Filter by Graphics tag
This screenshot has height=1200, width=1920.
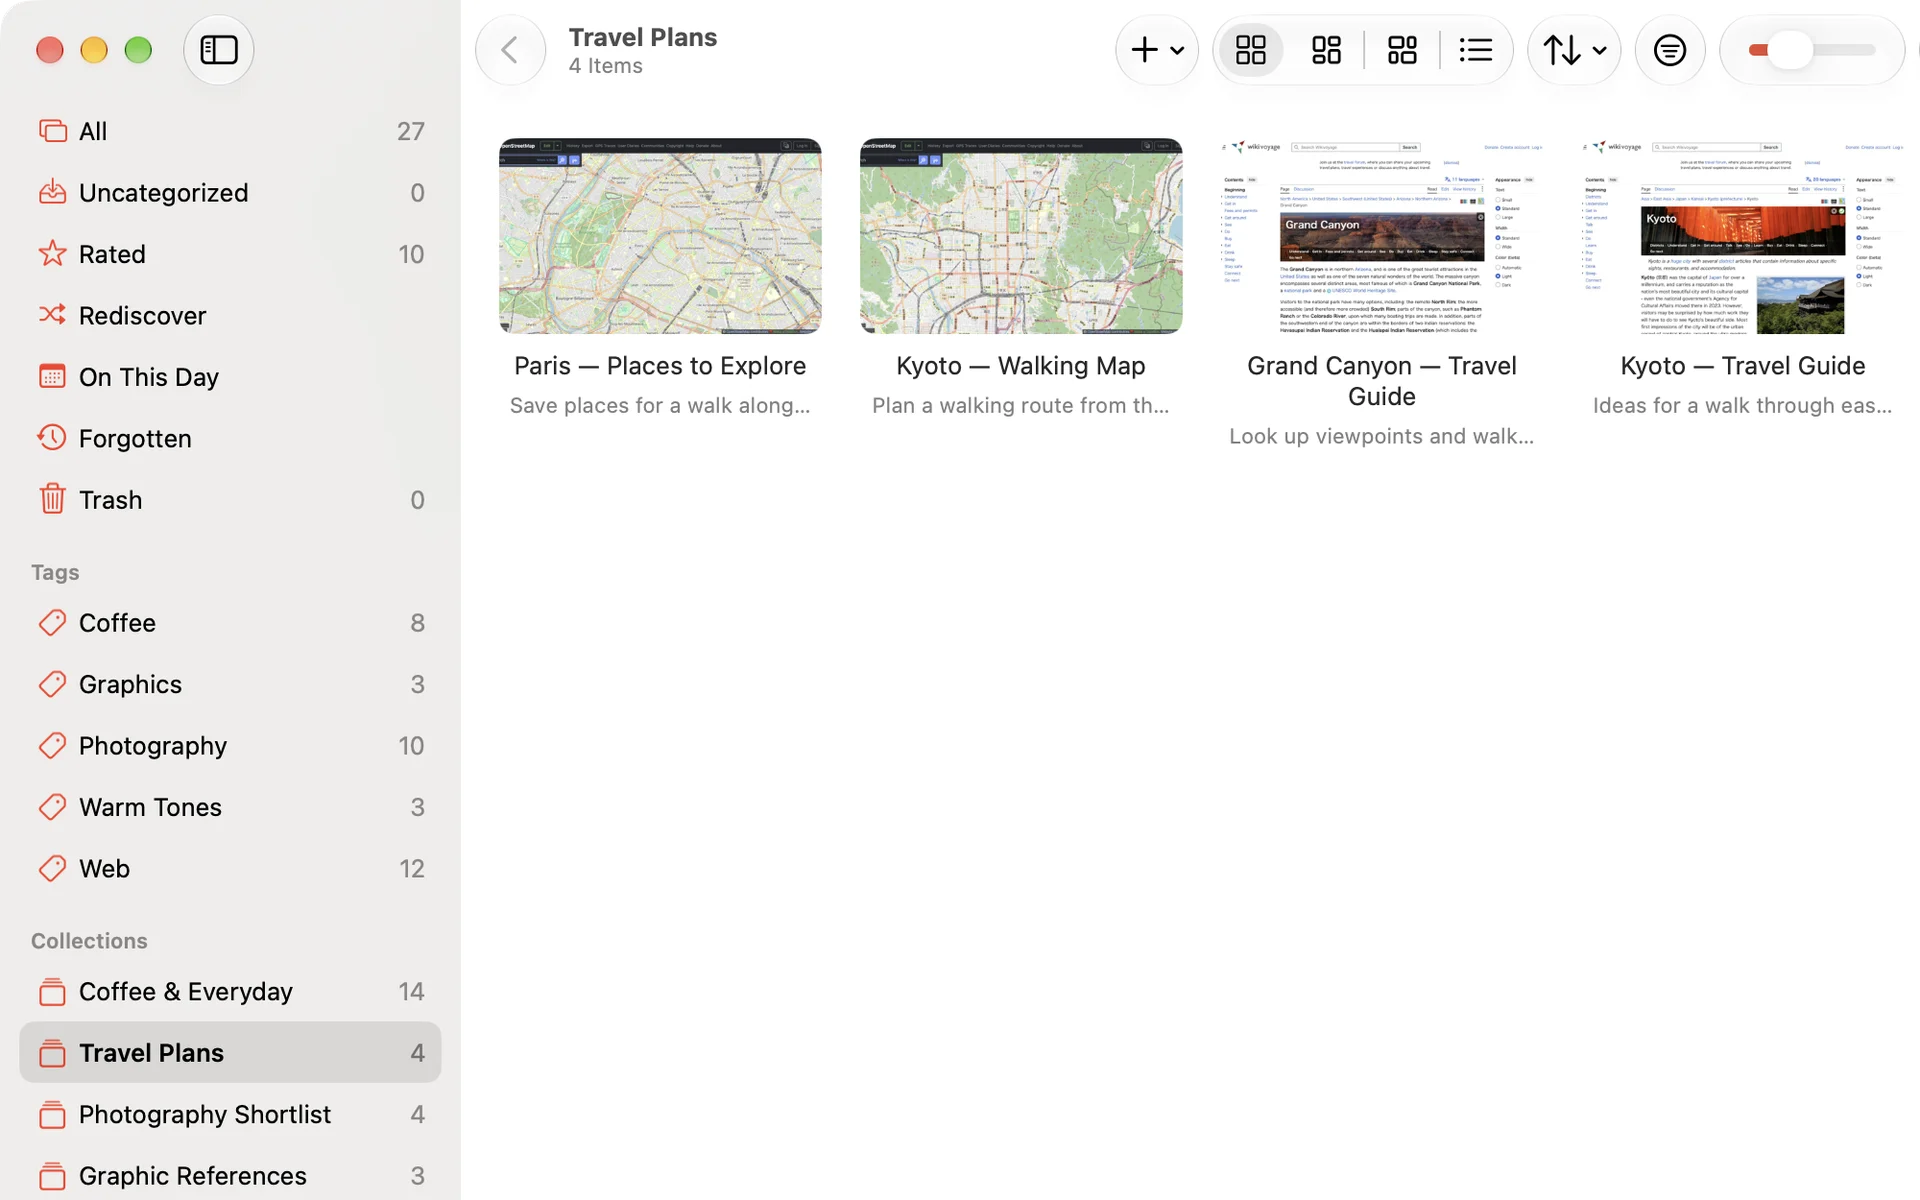click(230, 684)
